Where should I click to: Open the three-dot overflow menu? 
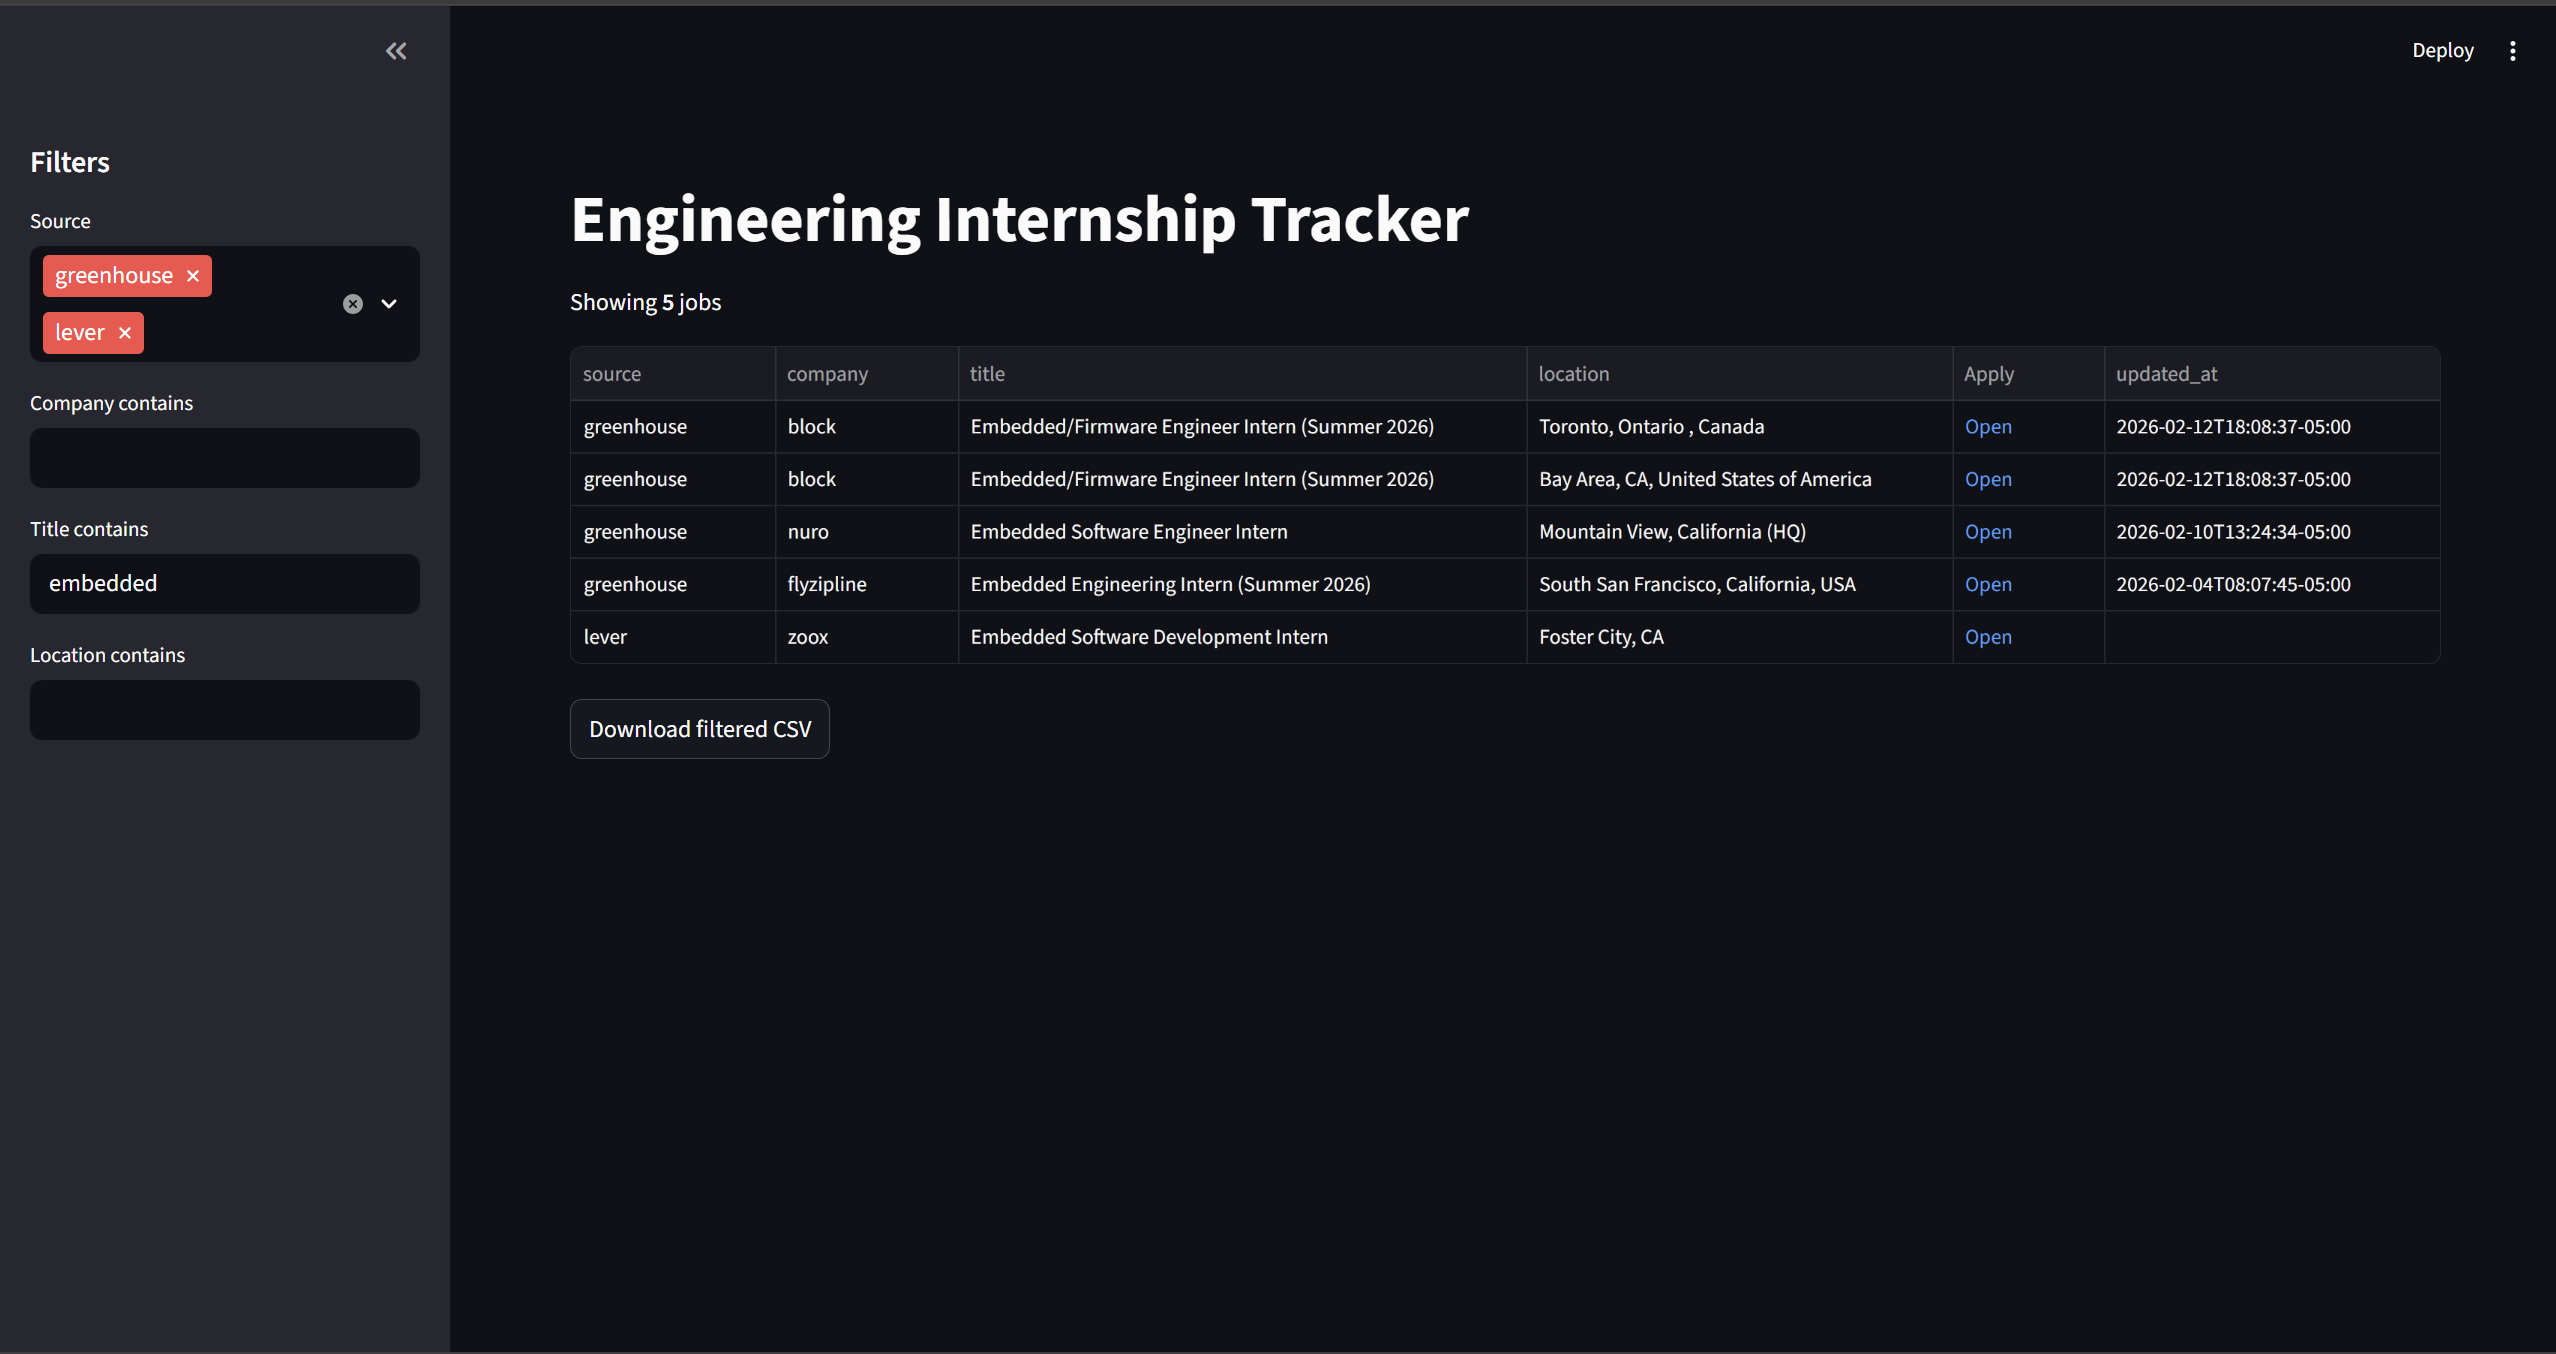[2512, 50]
